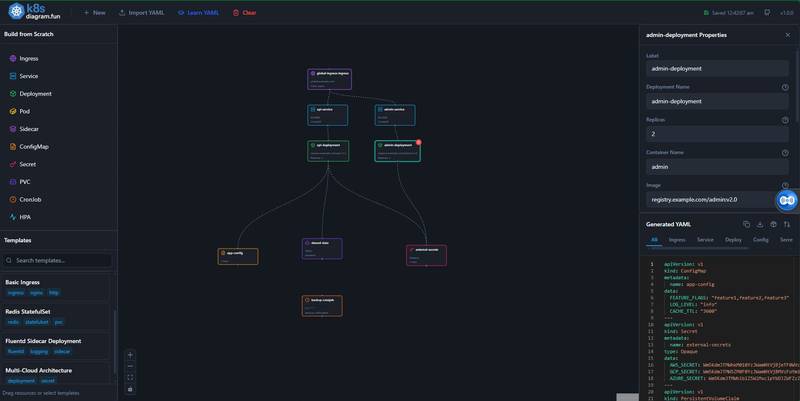Click the Import YAML button
This screenshot has height=401, width=800.
(x=141, y=13)
